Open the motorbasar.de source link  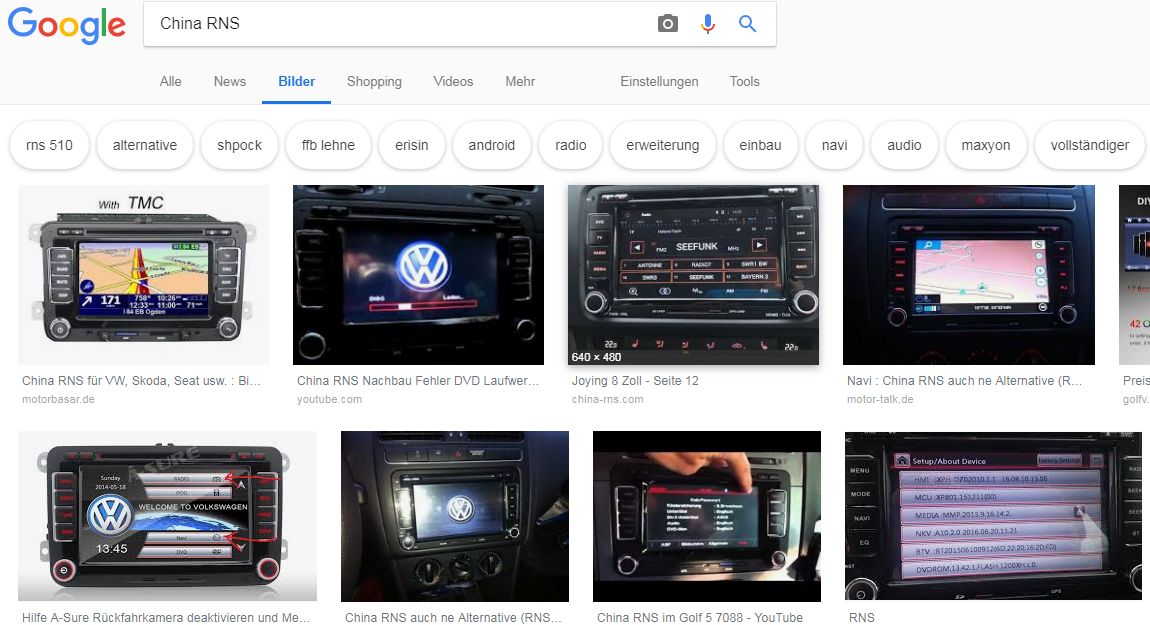[x=58, y=399]
